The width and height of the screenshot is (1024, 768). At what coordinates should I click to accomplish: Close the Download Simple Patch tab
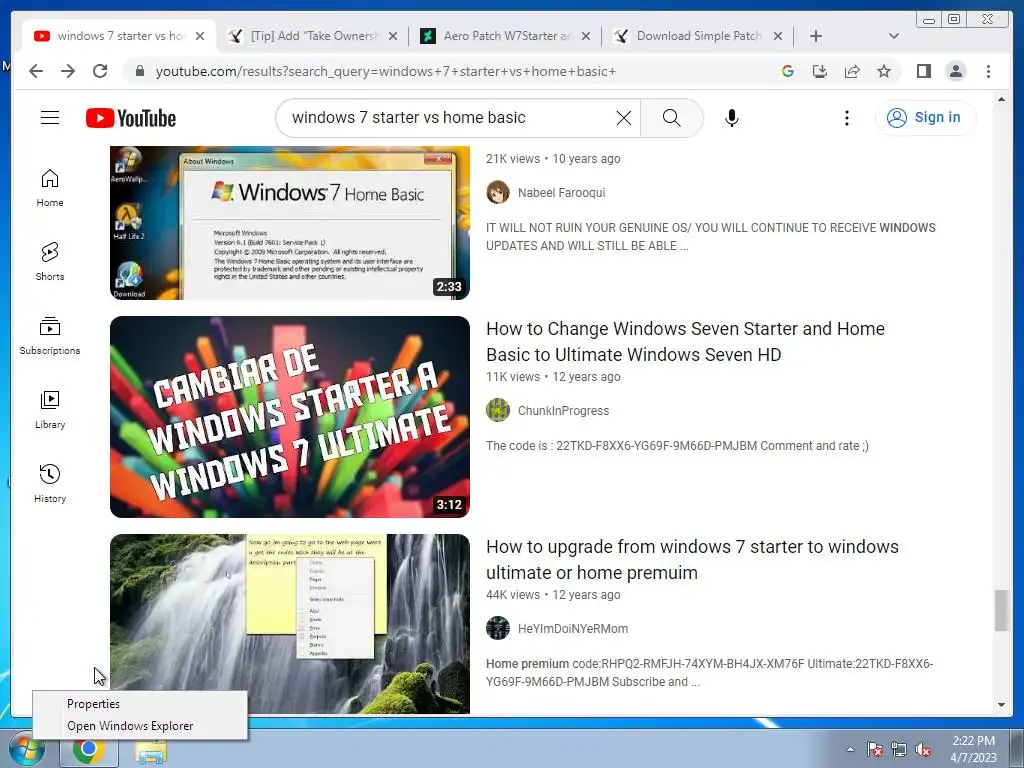[x=778, y=36]
